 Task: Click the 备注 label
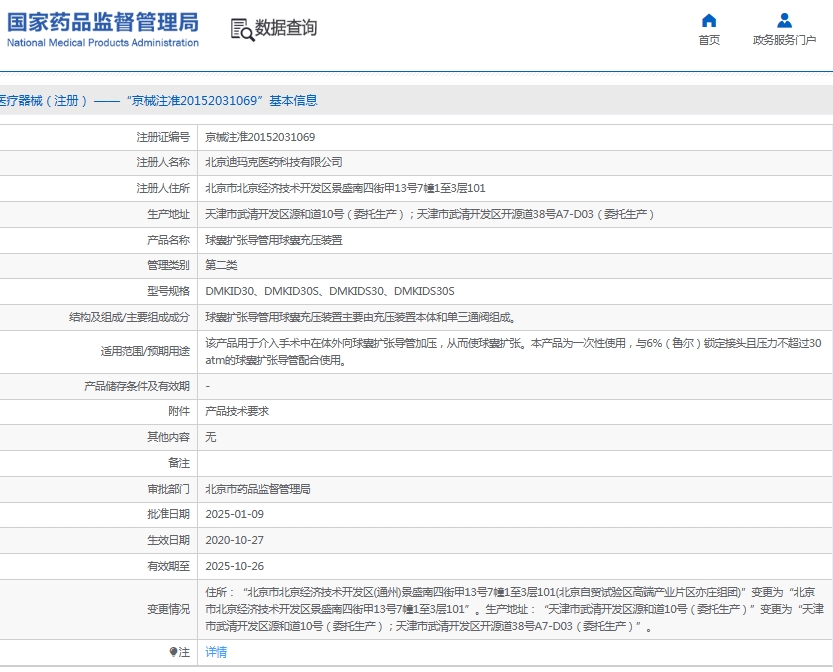(179, 463)
